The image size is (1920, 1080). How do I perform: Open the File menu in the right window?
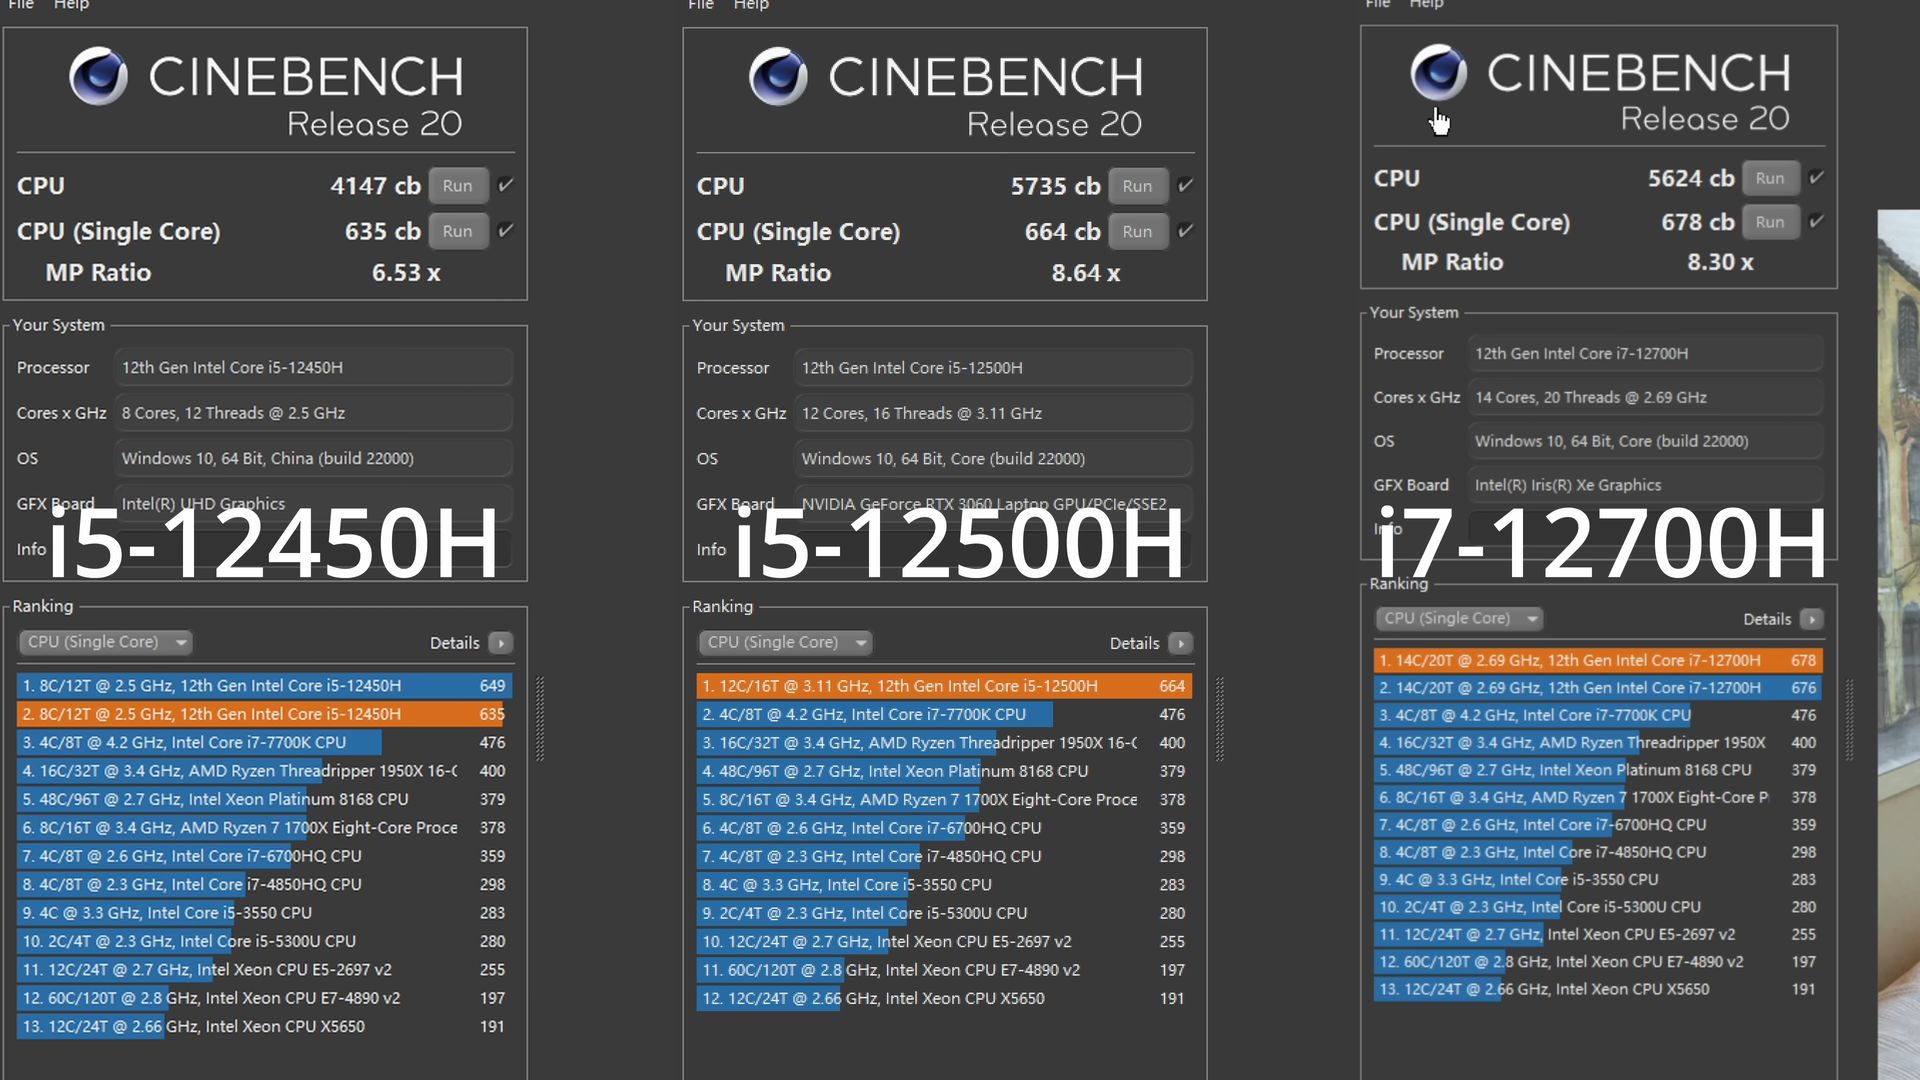[1377, 4]
